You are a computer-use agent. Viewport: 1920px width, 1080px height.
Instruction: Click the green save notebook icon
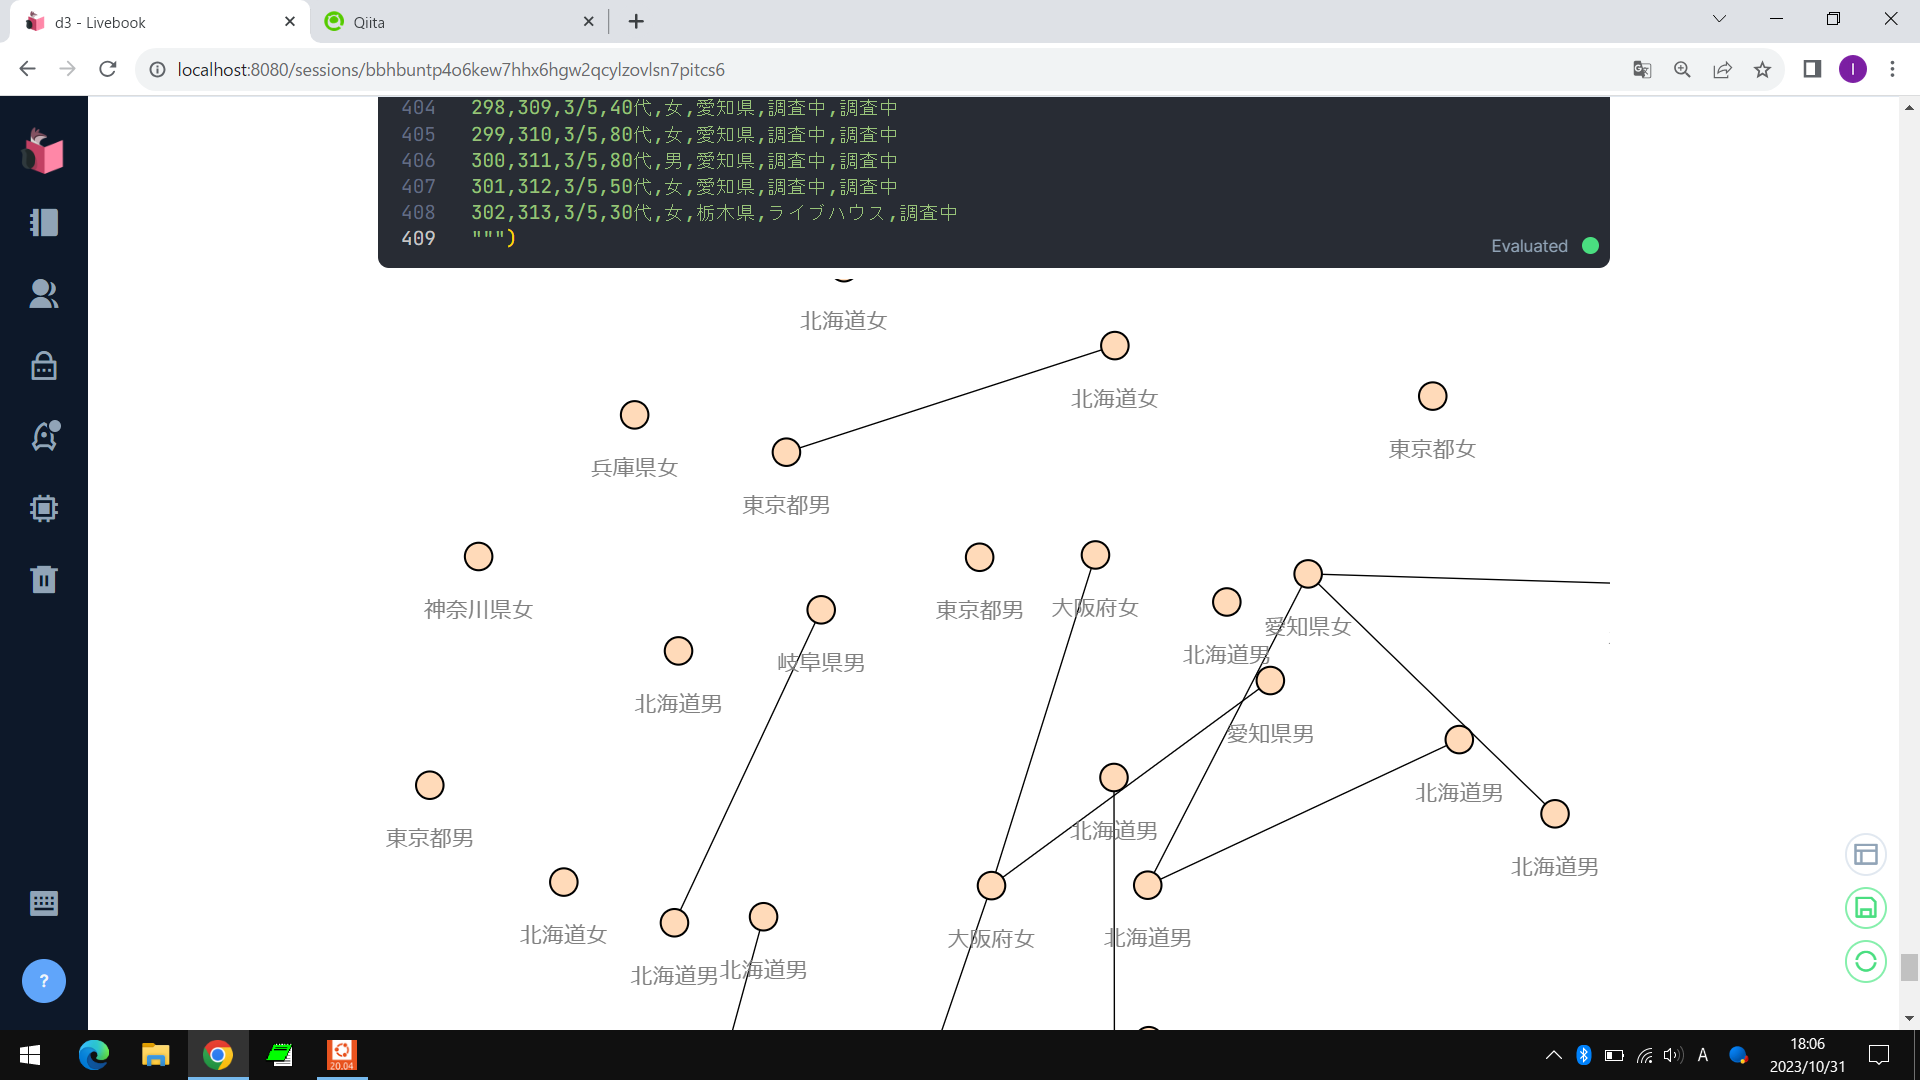click(x=1865, y=908)
